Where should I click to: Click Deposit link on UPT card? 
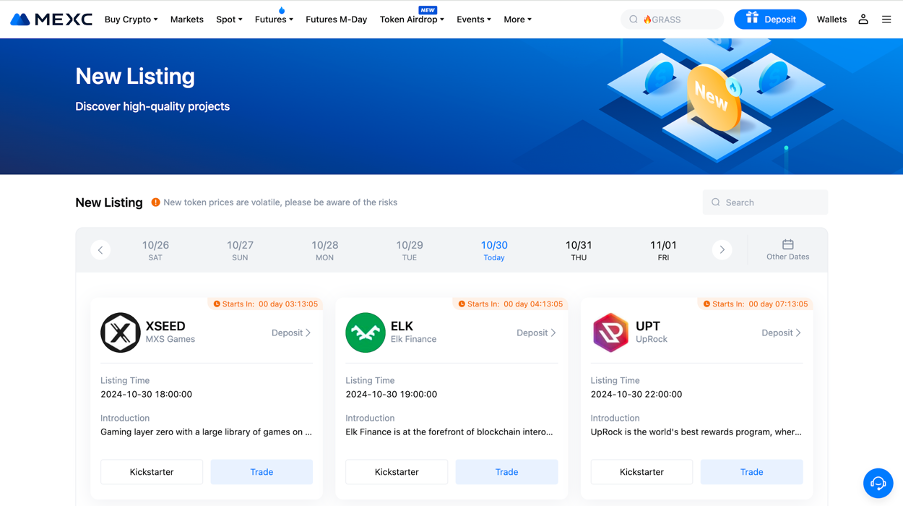pos(781,333)
